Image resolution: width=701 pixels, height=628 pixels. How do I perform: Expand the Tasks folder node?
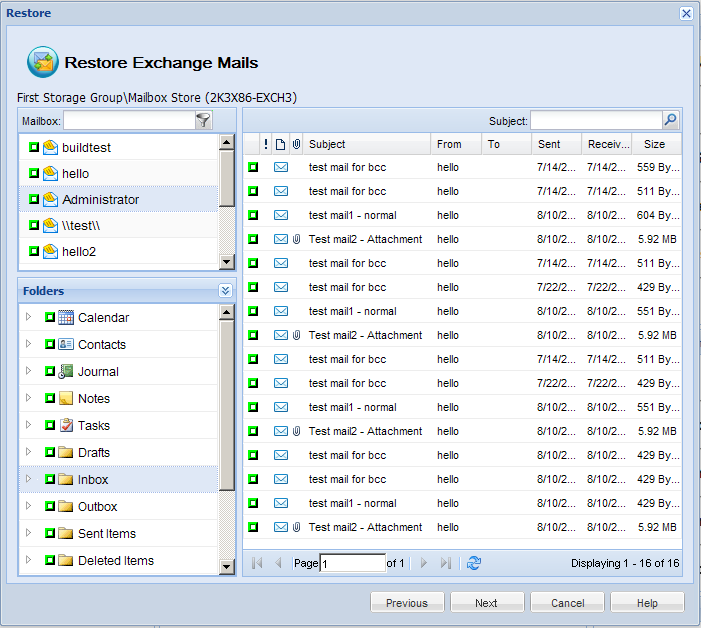click(x=28, y=425)
